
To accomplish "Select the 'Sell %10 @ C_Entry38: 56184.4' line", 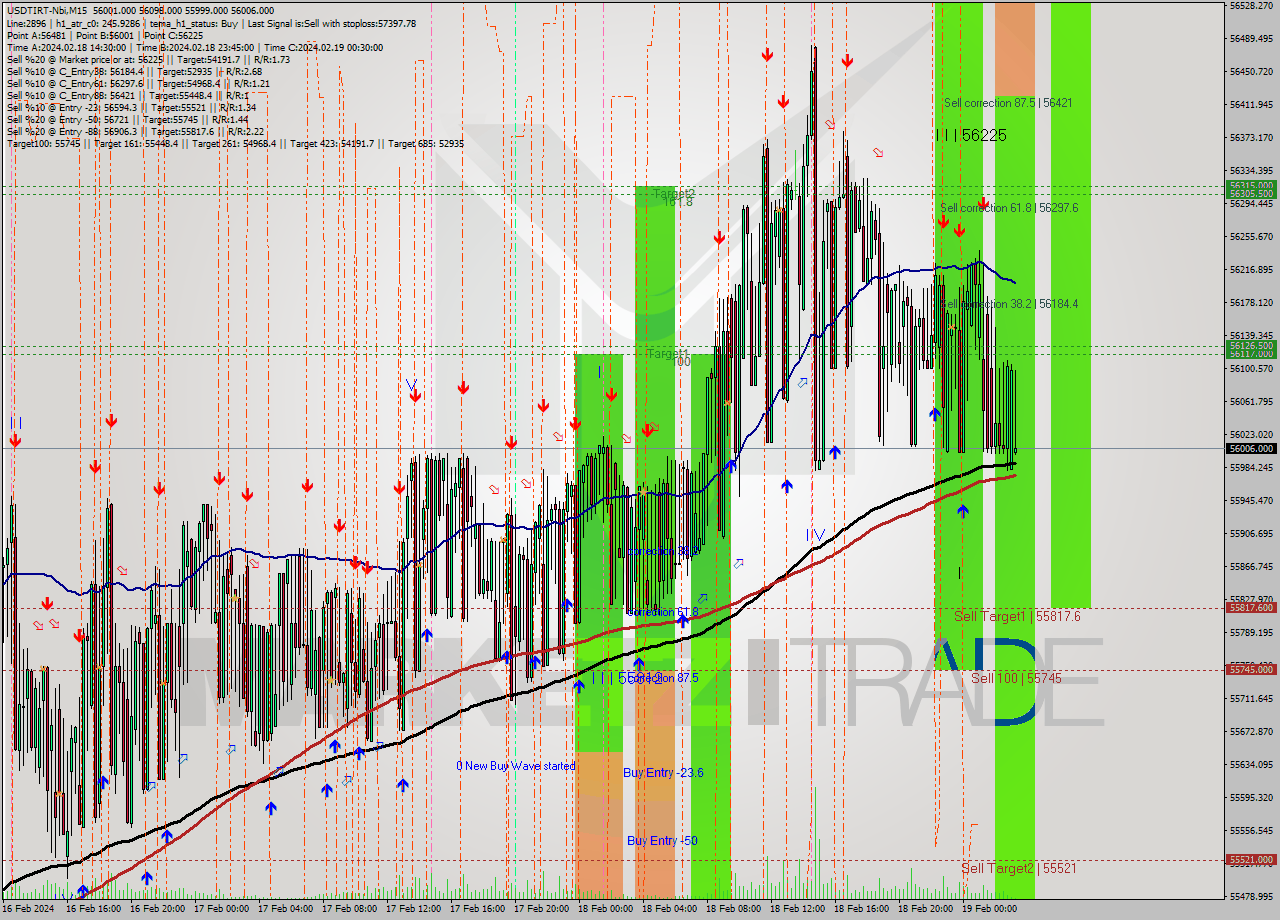I will coord(134,71).
